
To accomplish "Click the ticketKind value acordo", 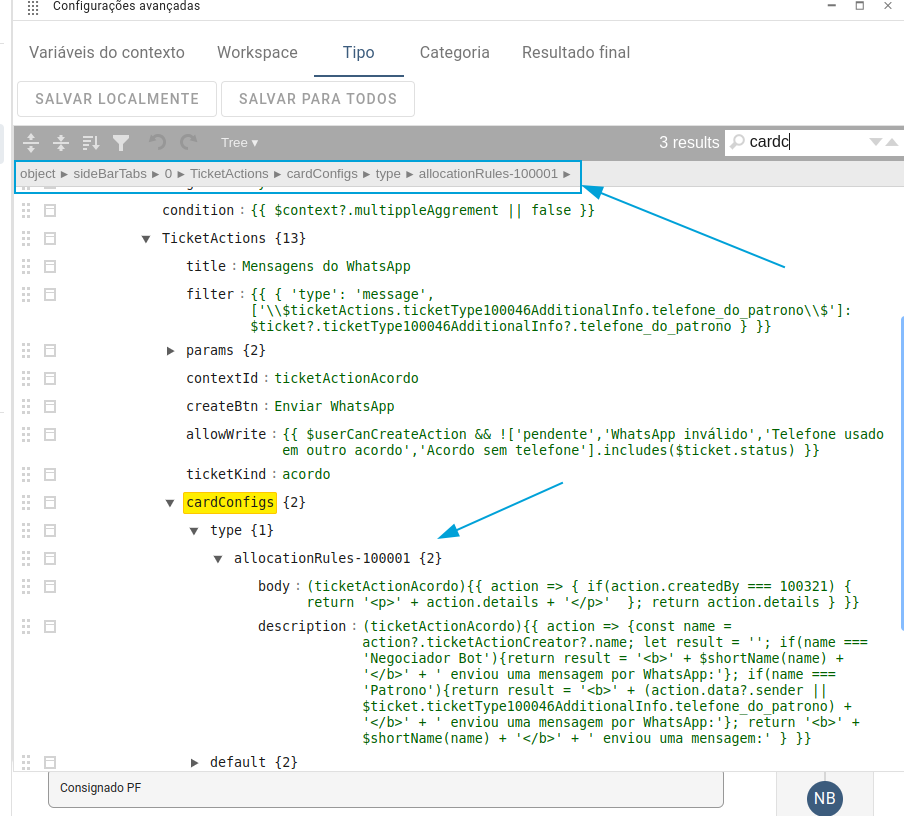I will [x=306, y=475].
